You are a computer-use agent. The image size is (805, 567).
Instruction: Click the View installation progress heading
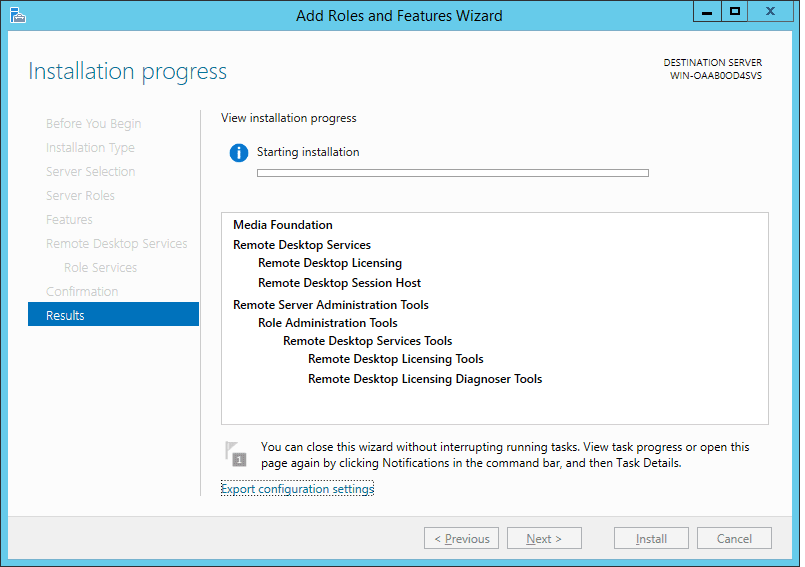click(289, 118)
